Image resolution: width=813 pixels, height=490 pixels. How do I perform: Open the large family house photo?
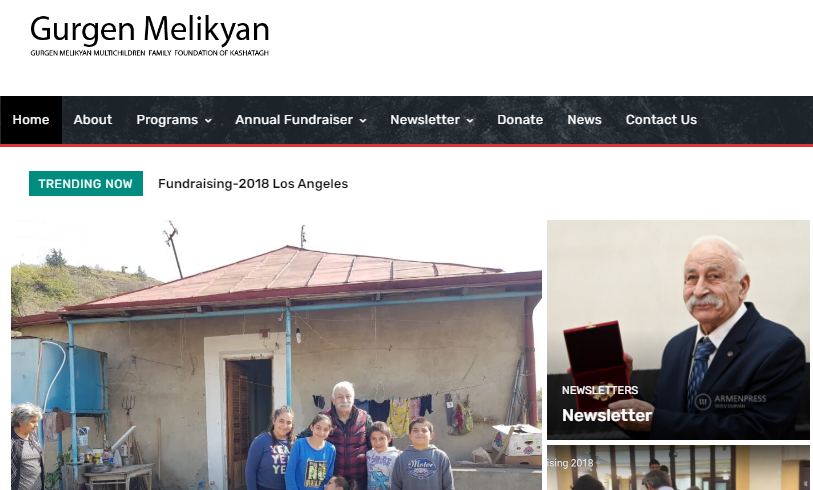276,355
